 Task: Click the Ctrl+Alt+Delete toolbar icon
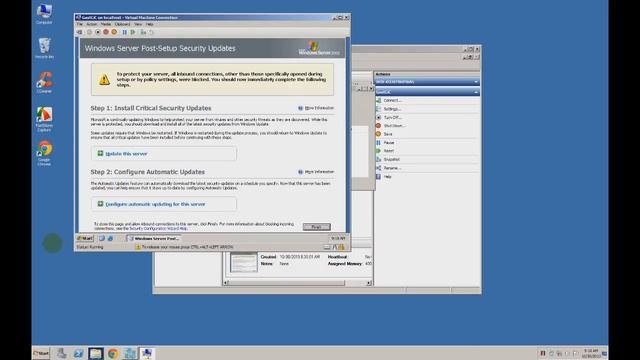pos(80,32)
